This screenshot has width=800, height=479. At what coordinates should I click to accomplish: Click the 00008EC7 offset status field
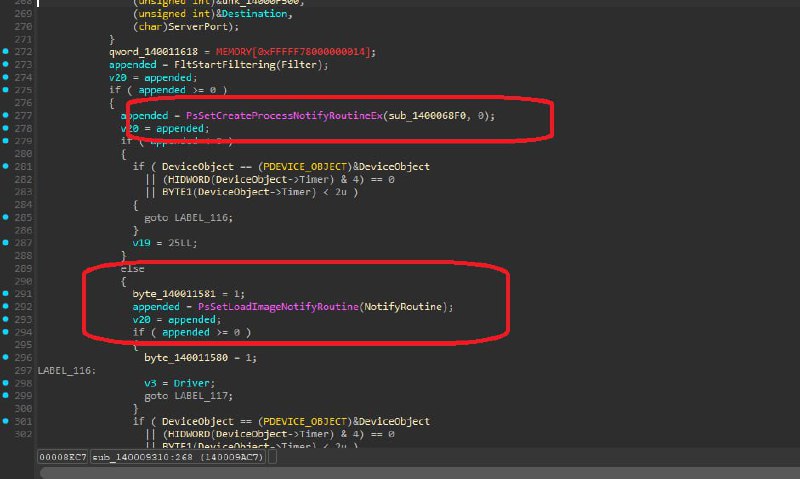[x=62, y=457]
